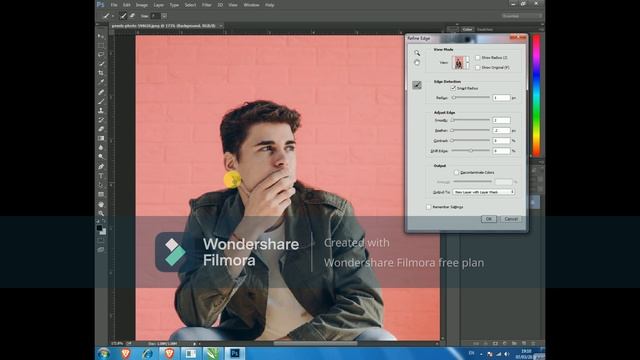640x360 pixels.
Task: Select the Quick Selection tool
Action: (101, 64)
